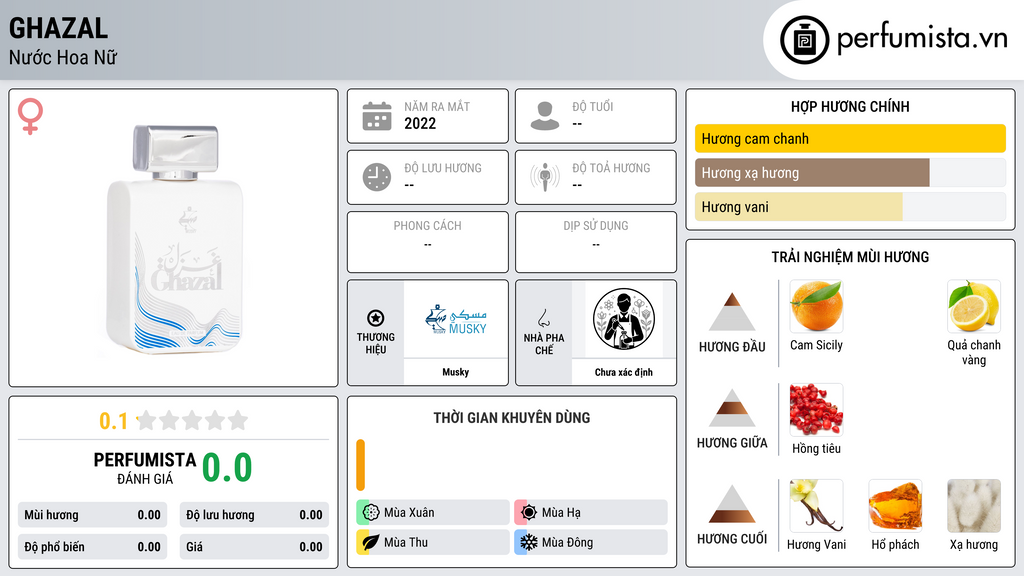Click the perfumista.vn site name
The width and height of the screenshot is (1024, 576).
tap(922, 38)
